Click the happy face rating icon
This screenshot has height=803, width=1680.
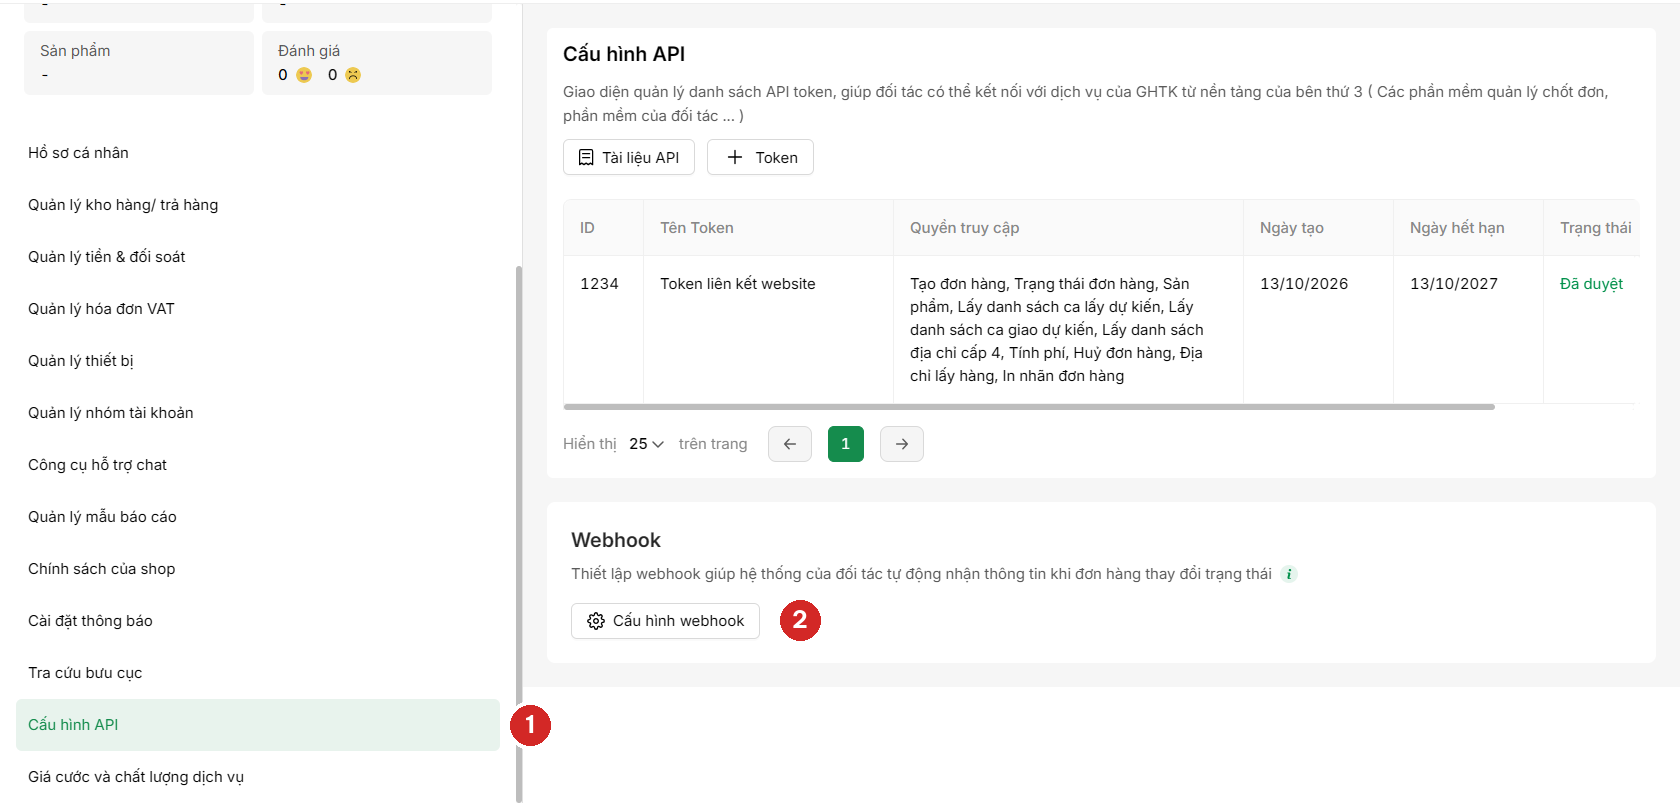(x=304, y=75)
